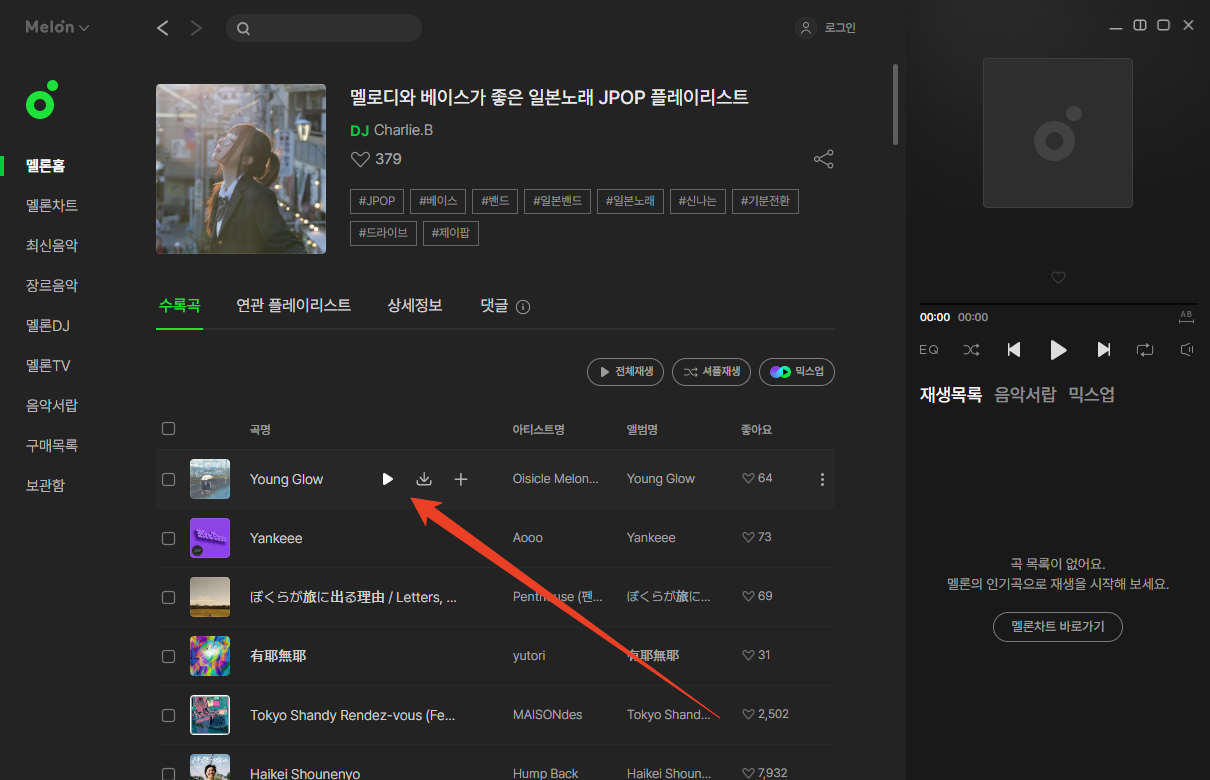Open the comments info tooltip icon
The height and width of the screenshot is (780, 1210).
(522, 307)
